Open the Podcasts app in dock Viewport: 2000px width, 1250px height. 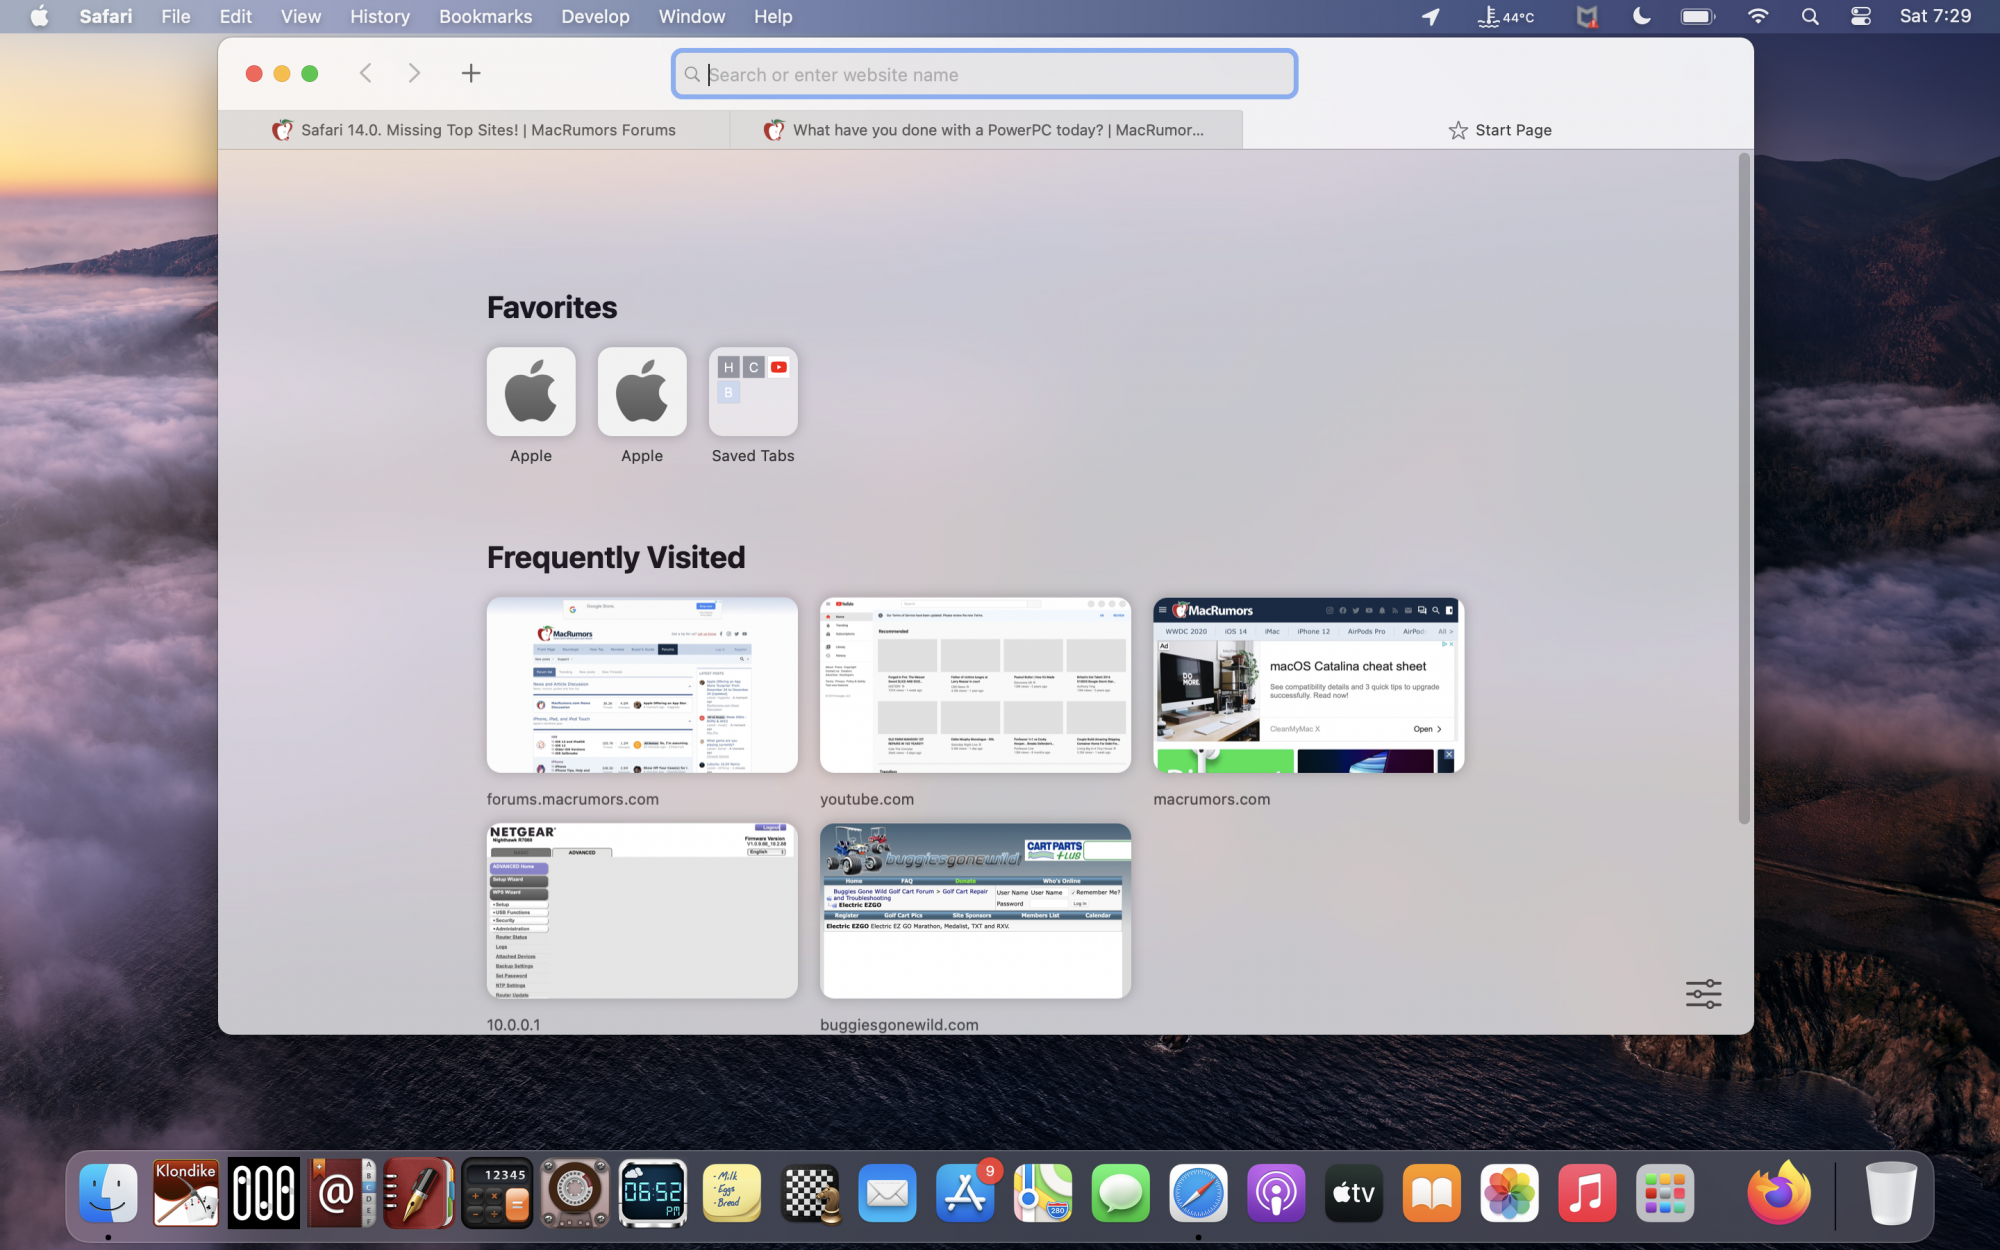pyautogui.click(x=1276, y=1192)
